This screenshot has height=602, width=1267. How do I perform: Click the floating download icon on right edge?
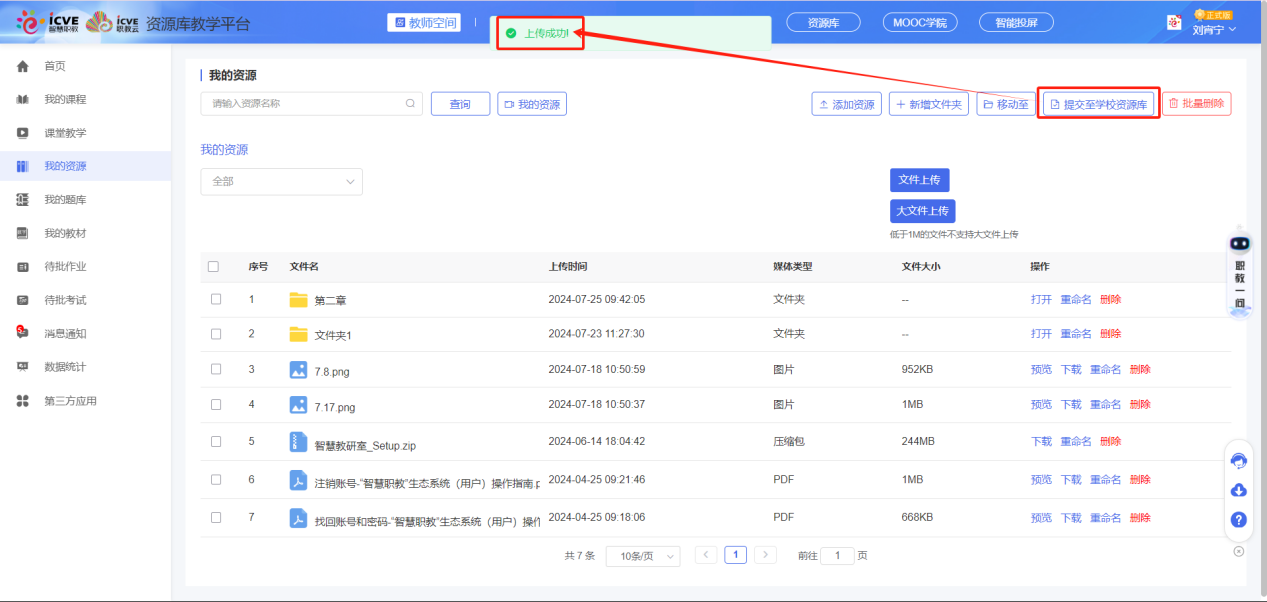point(1238,490)
